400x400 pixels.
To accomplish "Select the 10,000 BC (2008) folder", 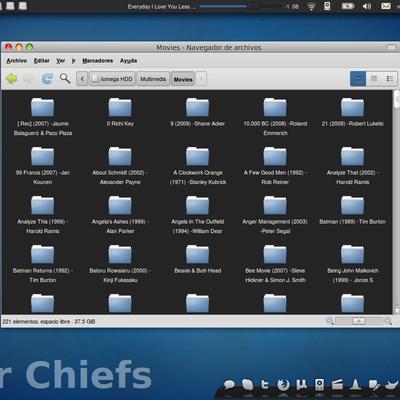I will tap(275, 117).
